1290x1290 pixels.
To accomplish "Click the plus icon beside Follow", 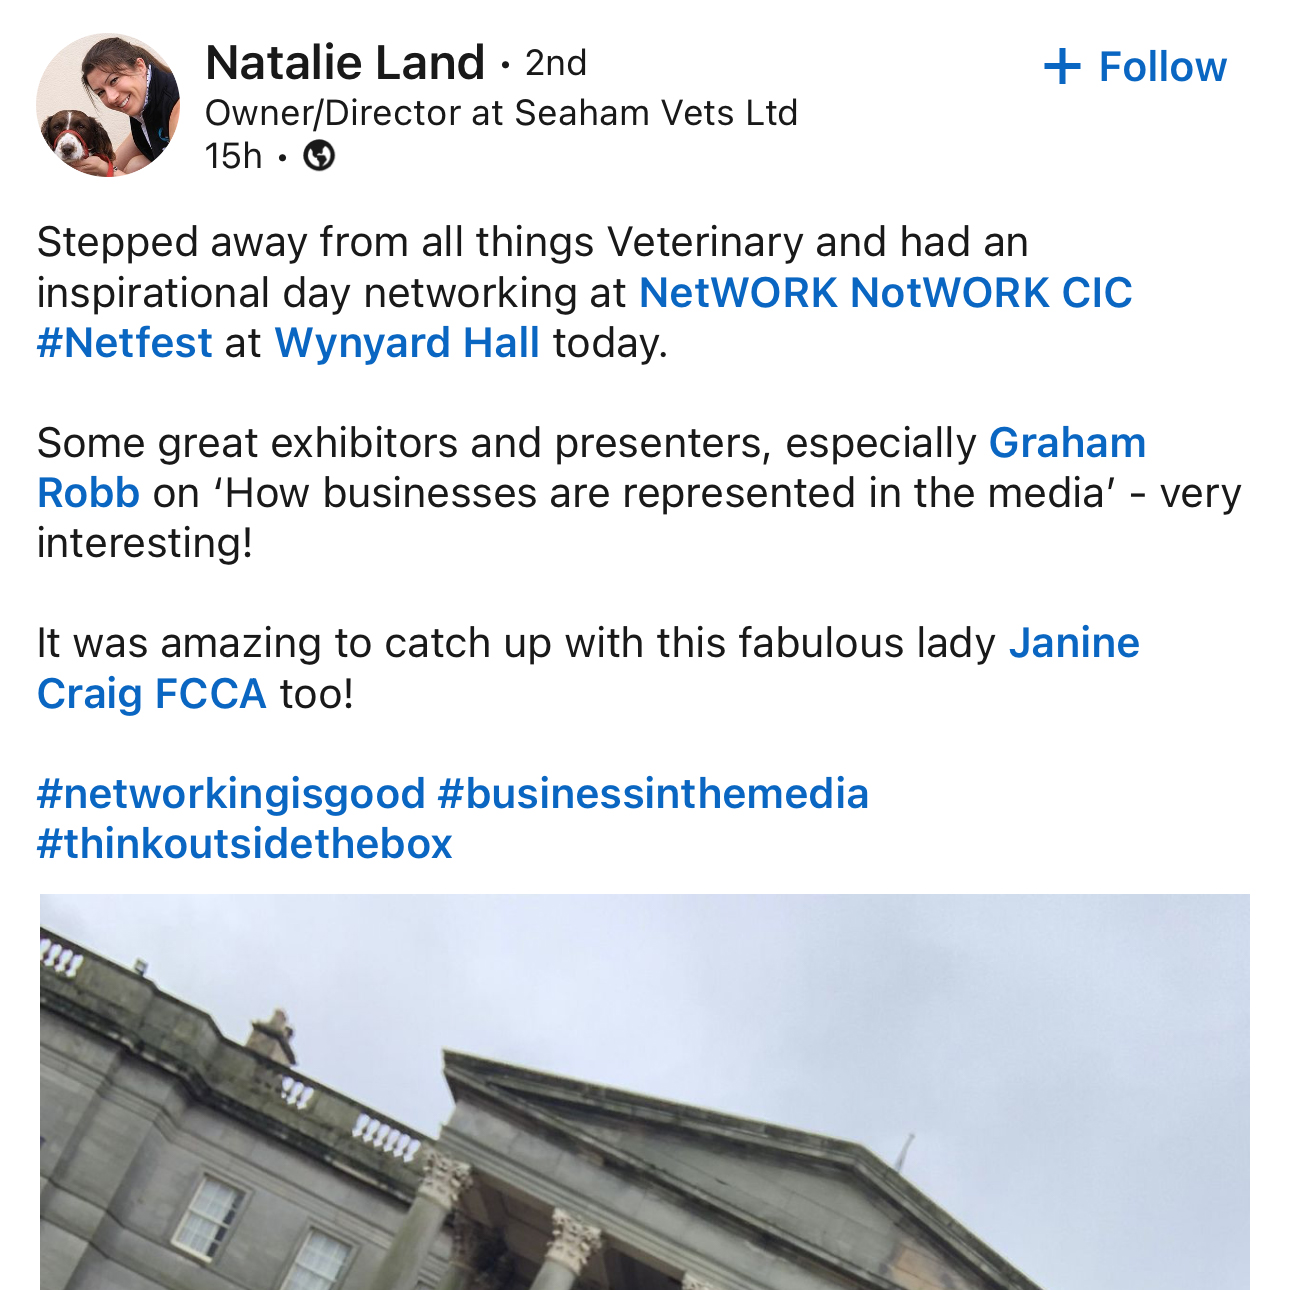I will pos(1061,67).
